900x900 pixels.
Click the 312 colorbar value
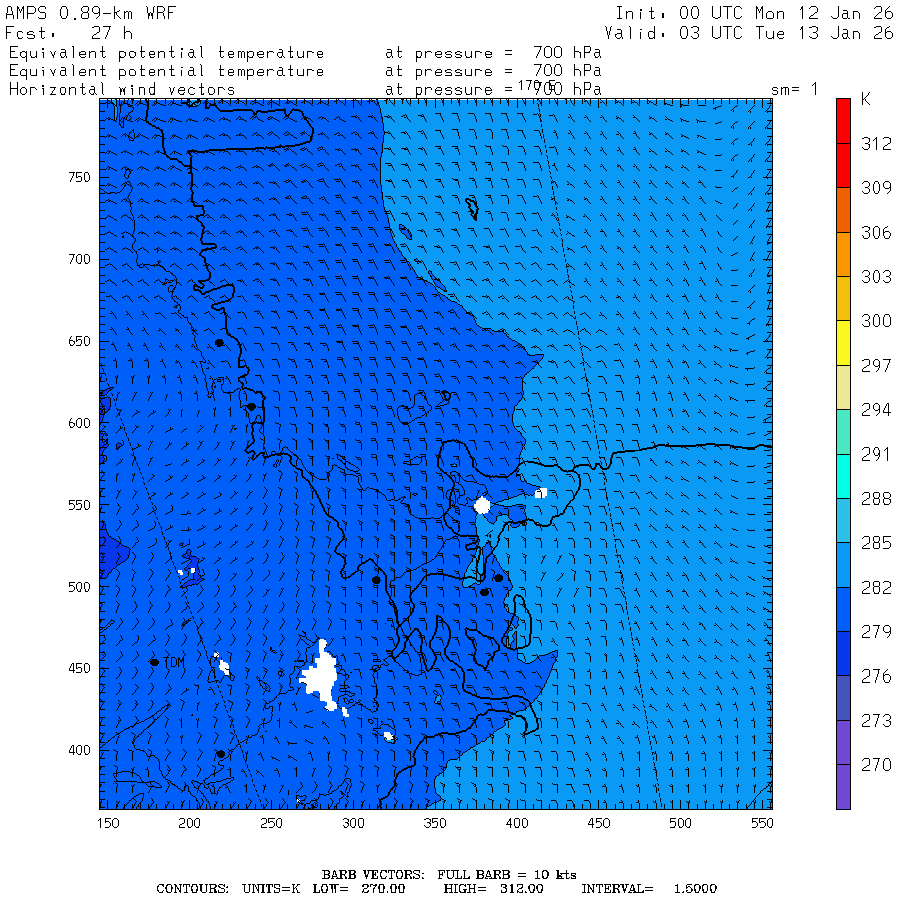pyautogui.click(x=876, y=143)
